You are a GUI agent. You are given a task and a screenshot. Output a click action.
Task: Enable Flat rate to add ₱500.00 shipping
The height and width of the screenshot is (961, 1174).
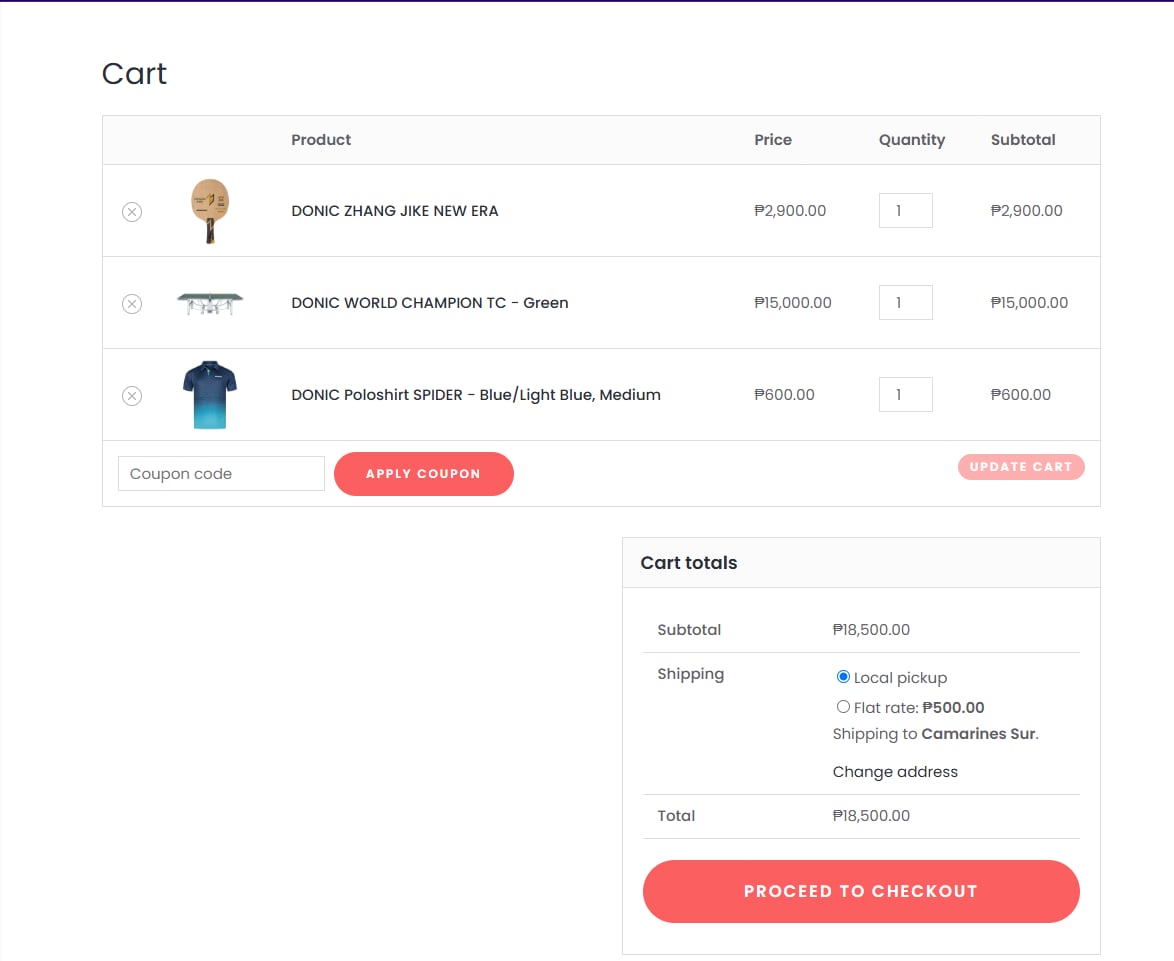tap(843, 706)
